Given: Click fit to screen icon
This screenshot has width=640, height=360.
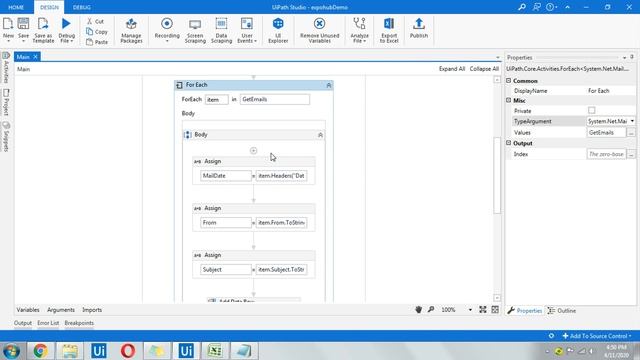Looking at the screenshot, I should pyautogui.click(x=482, y=310).
